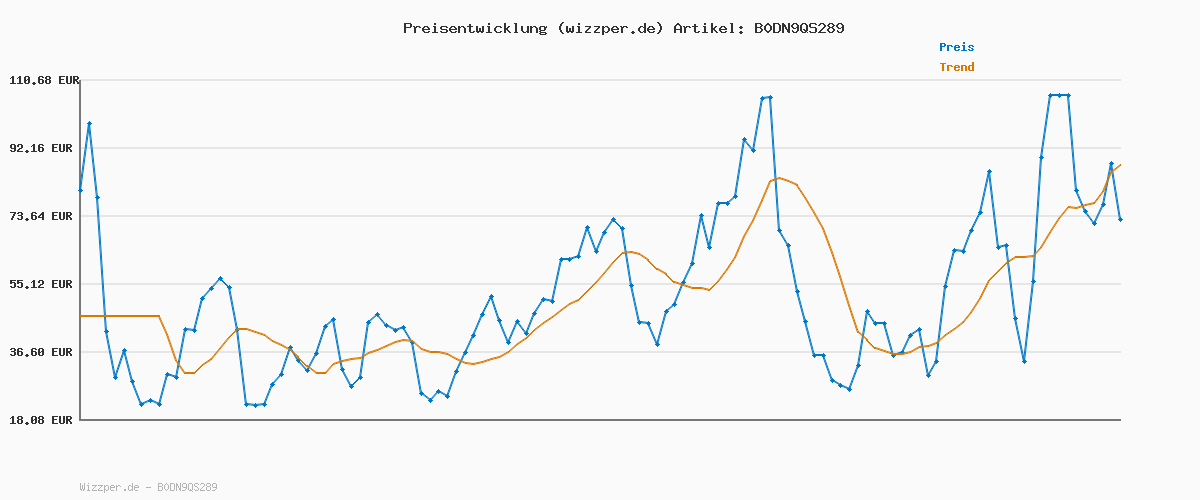This screenshot has height=500, width=1200.
Task: Click the orange "Trend" legend label
Action: [x=956, y=68]
